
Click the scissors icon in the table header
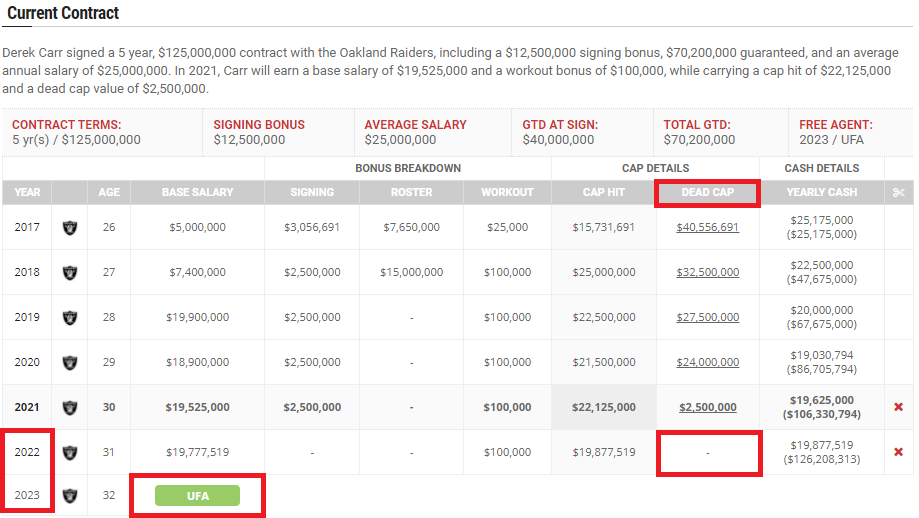coord(898,192)
